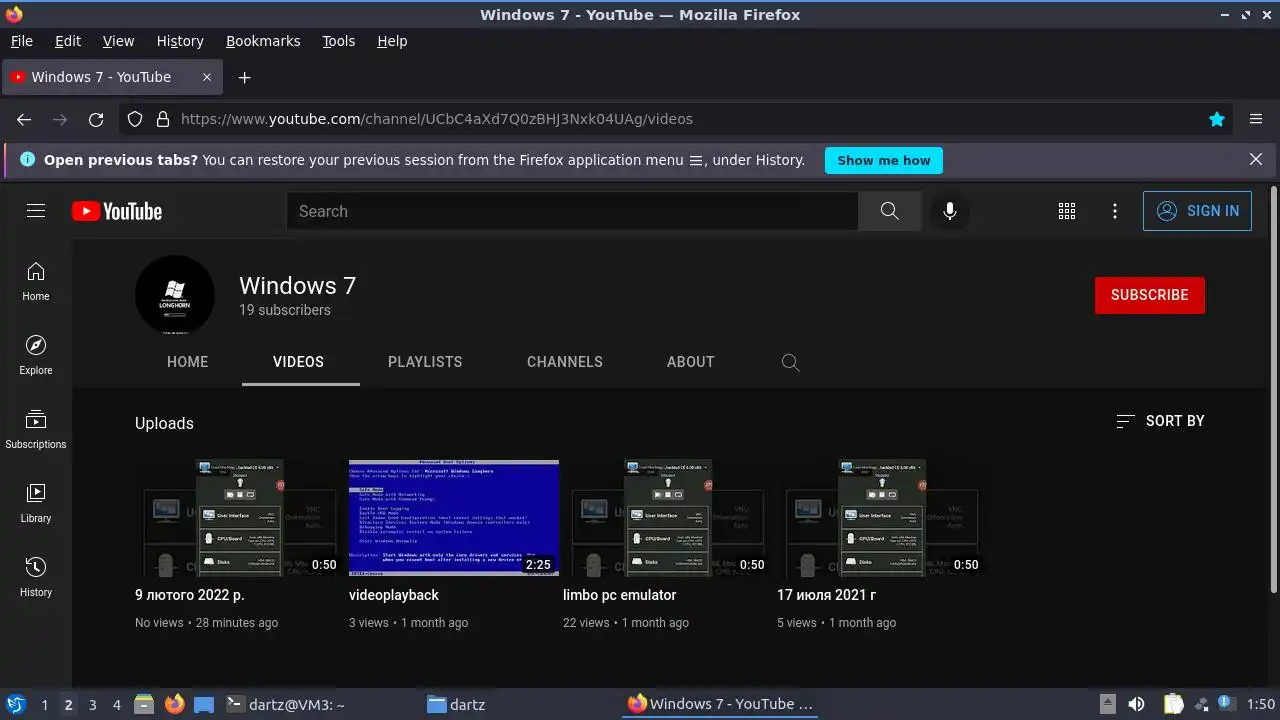Go back with browser back arrow

click(24, 119)
